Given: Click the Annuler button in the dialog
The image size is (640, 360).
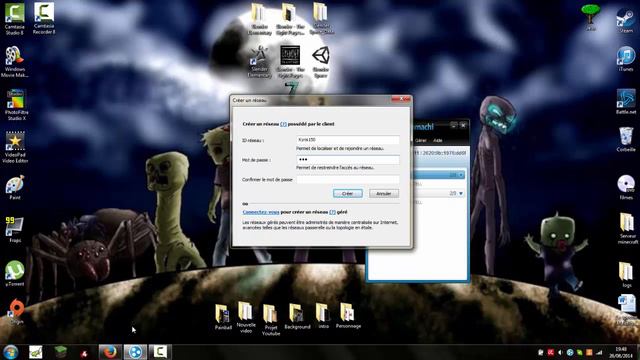Looking at the screenshot, I should tap(384, 193).
